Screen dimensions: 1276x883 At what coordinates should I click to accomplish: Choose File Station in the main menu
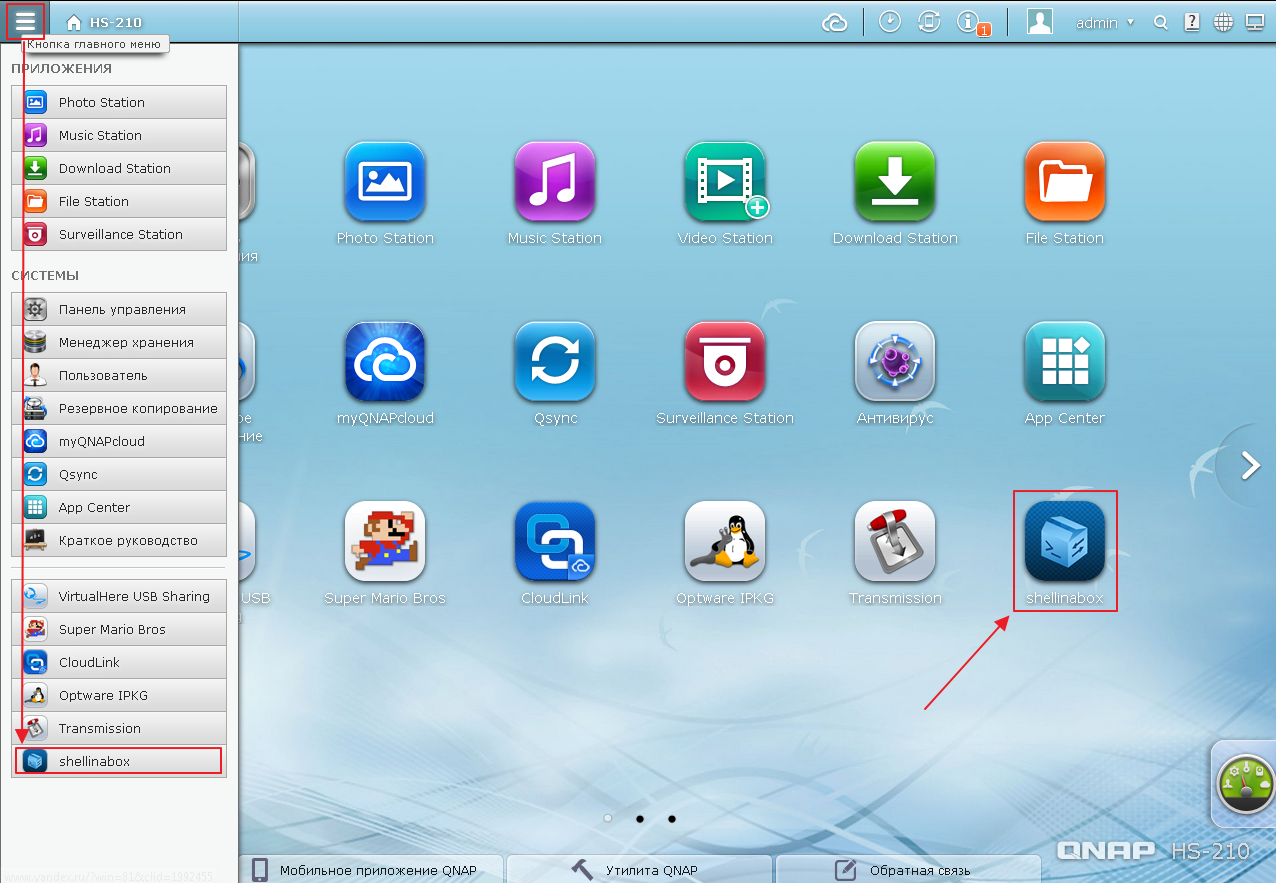119,201
